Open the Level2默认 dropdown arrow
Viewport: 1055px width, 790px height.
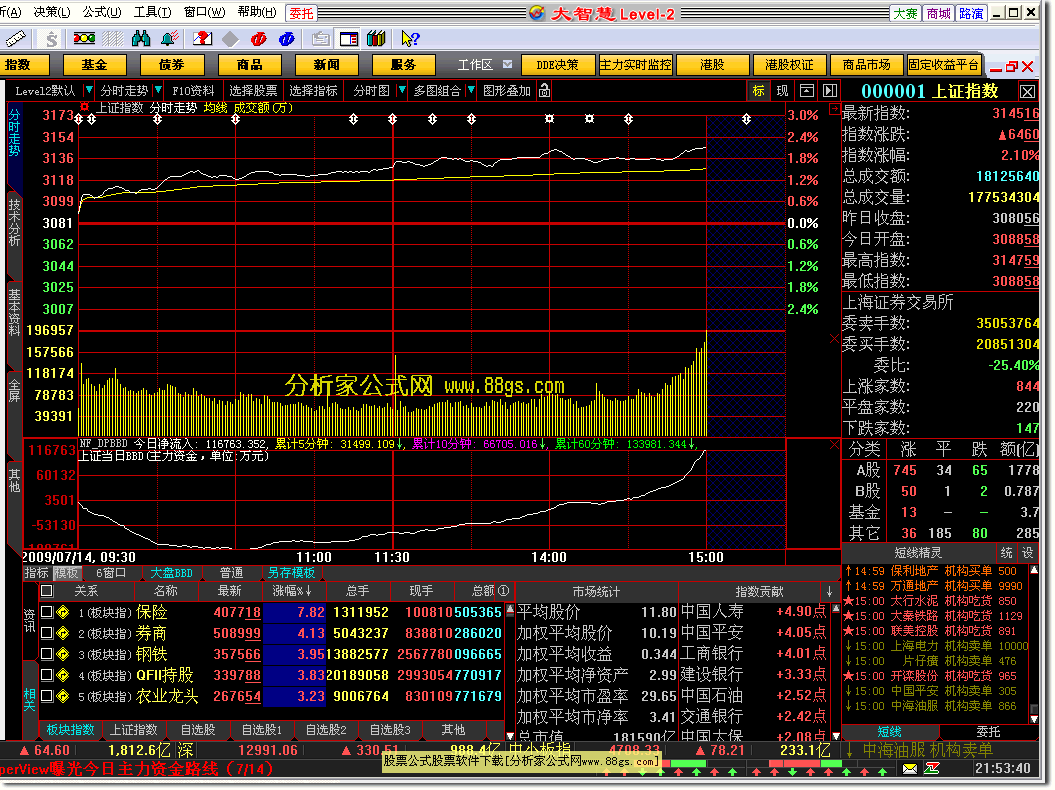tap(88, 90)
